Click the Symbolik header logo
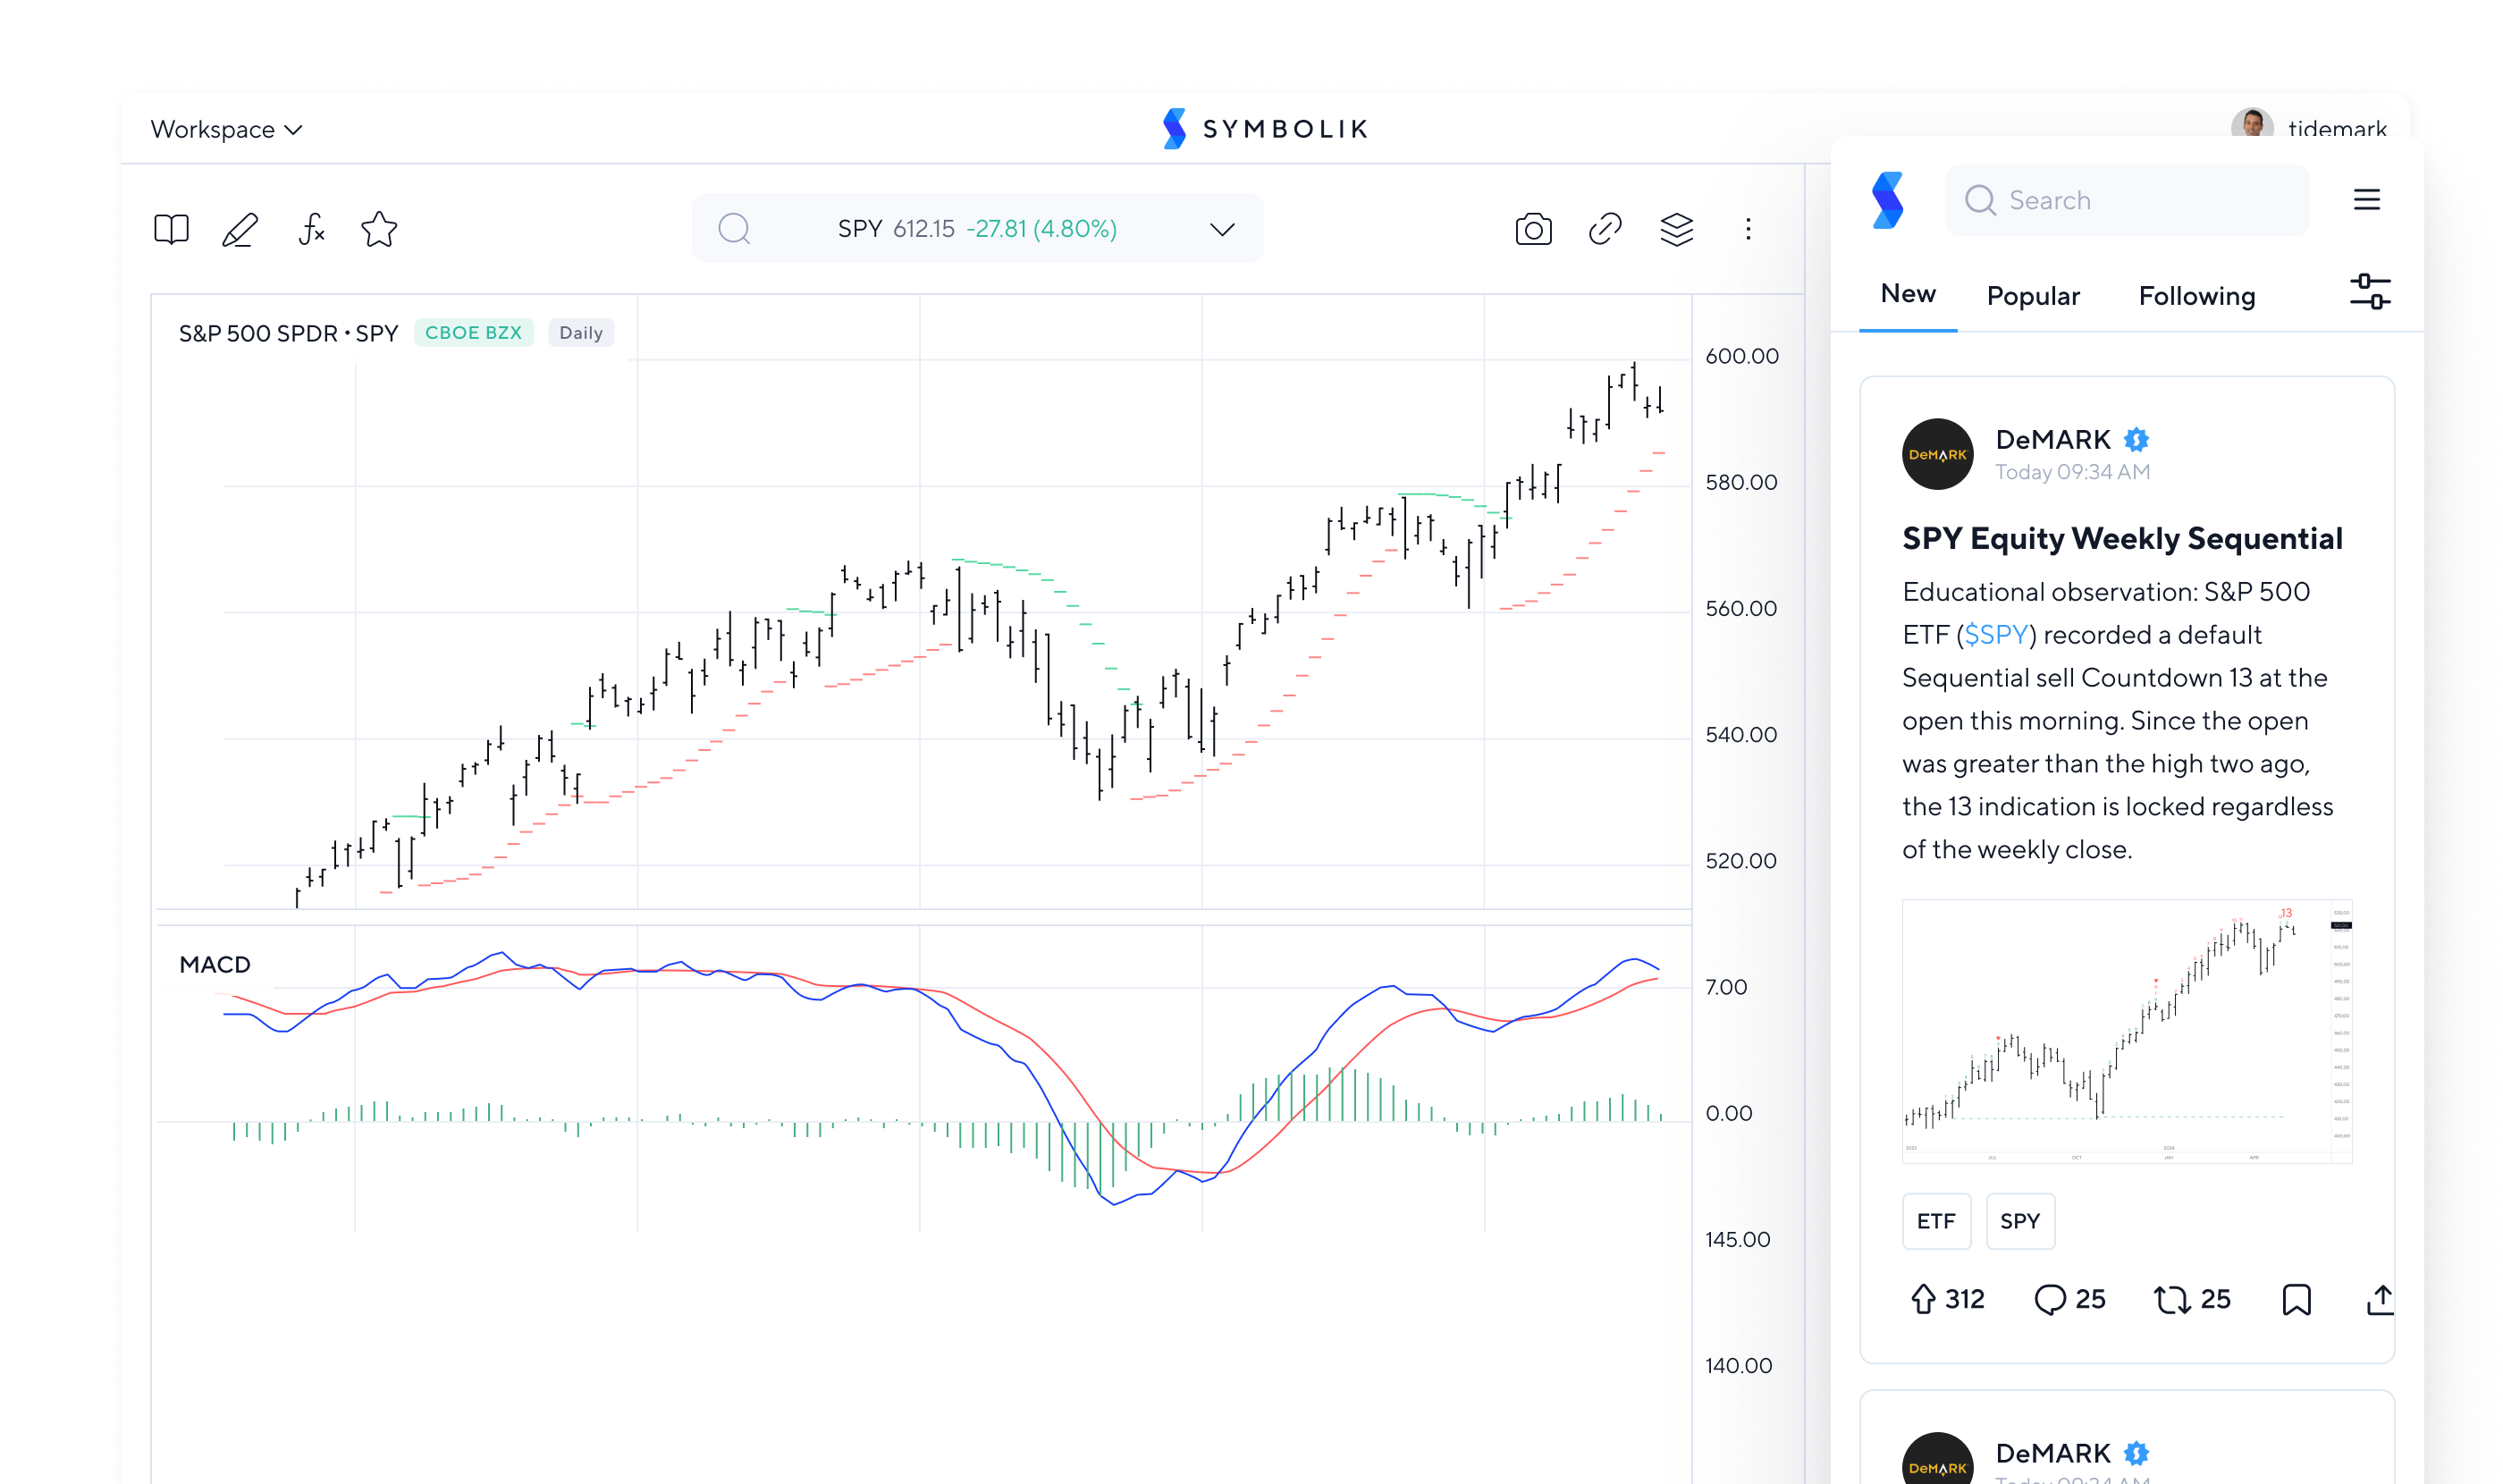 pyautogui.click(x=1264, y=129)
